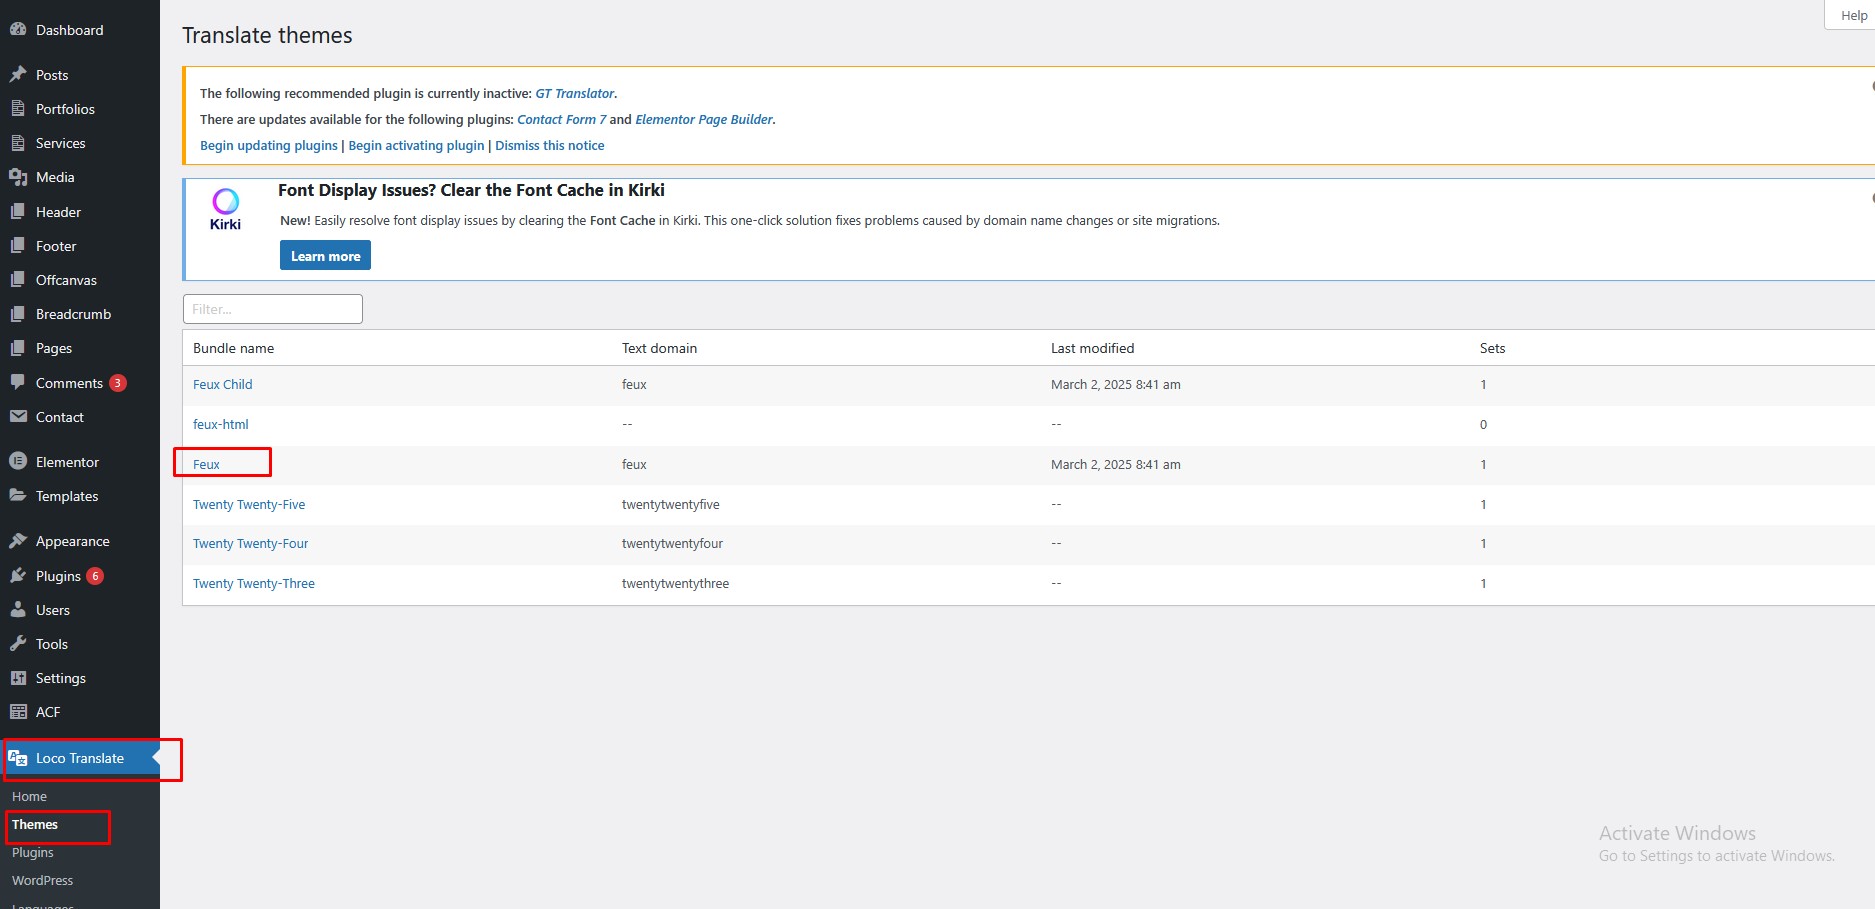Click the Media icon in sidebar
This screenshot has height=909, width=1875.
click(x=17, y=177)
